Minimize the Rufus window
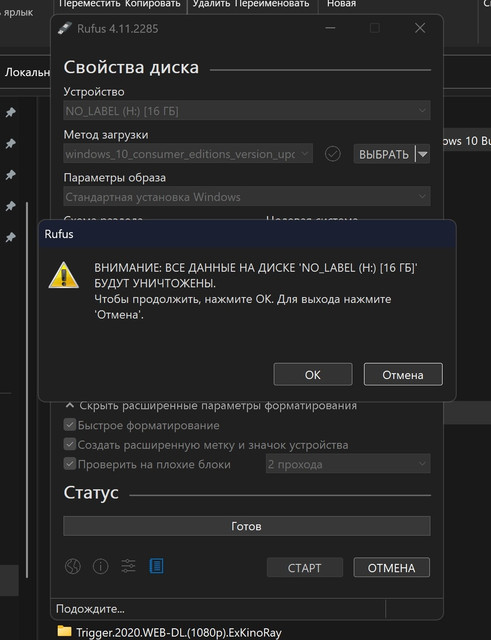 (x=330, y=28)
